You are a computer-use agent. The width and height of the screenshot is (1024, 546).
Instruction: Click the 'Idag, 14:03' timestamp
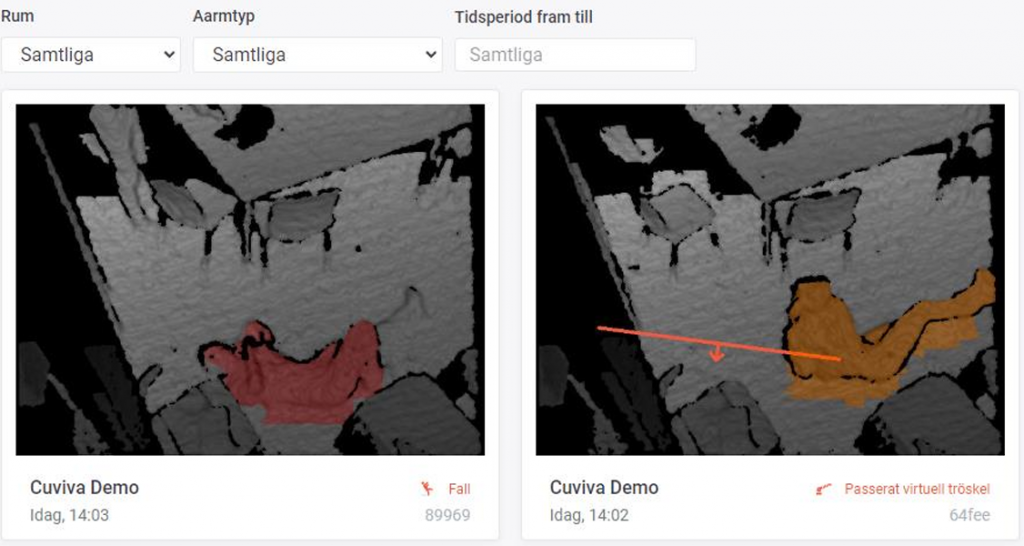[69, 515]
